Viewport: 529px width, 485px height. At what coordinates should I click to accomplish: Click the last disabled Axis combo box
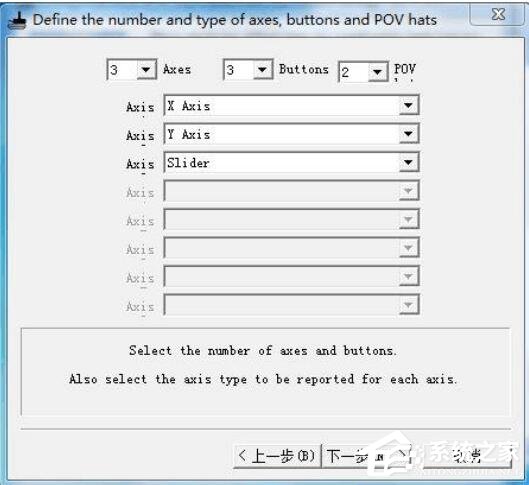tap(291, 305)
